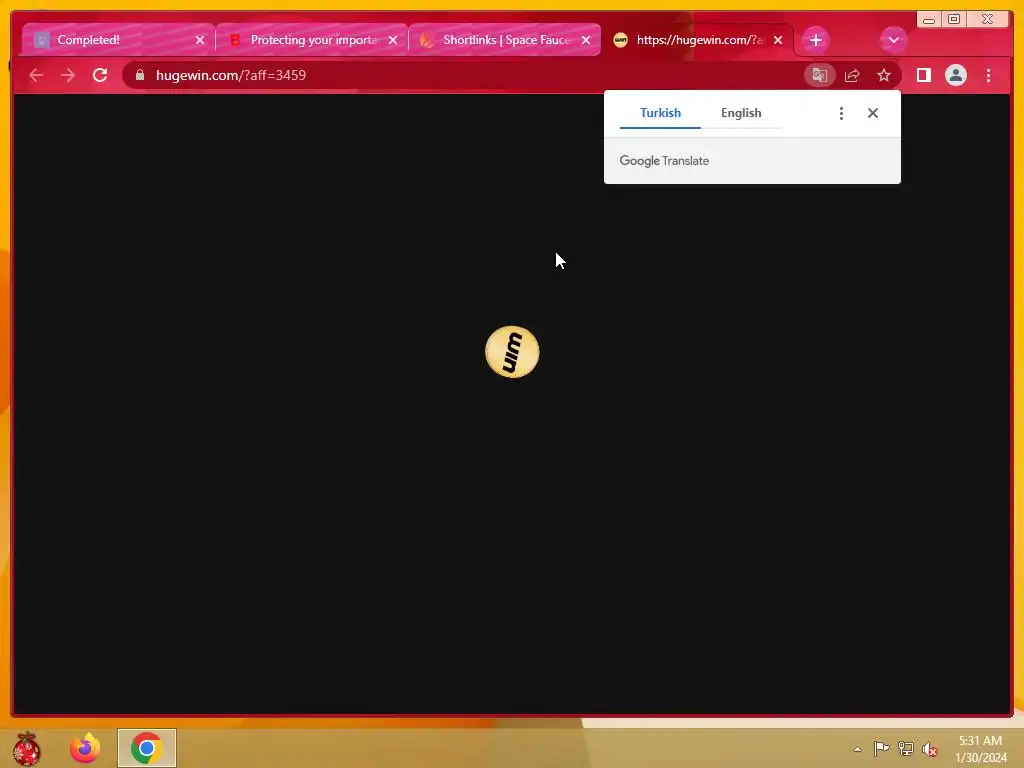Viewport: 1024px width, 768px height.
Task: Close the Completed! tab
Action: (200, 40)
